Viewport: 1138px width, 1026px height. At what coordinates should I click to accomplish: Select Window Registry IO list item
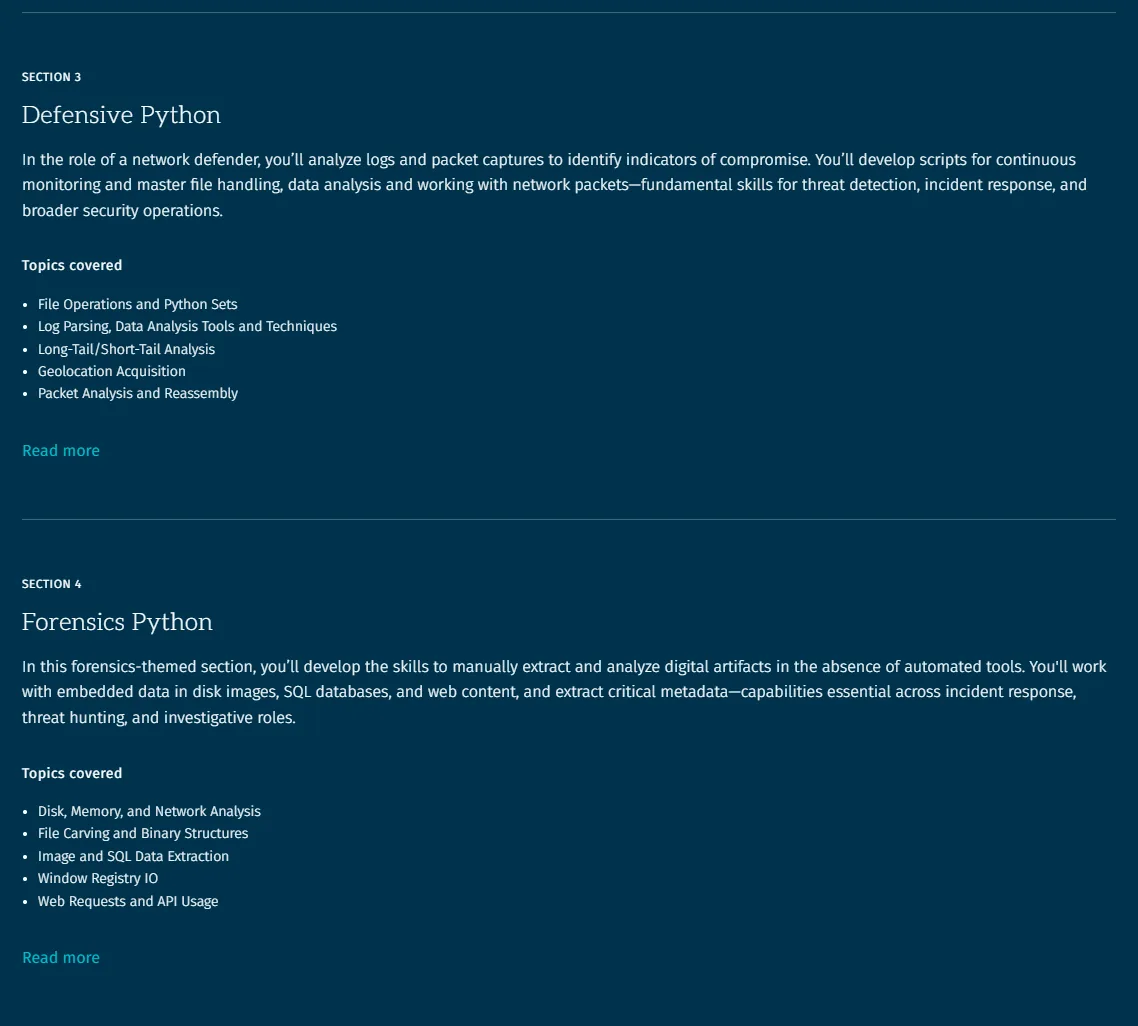tap(98, 879)
